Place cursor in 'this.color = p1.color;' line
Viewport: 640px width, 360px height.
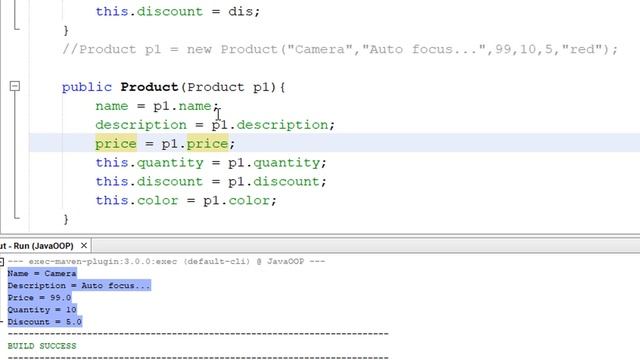click(x=186, y=200)
